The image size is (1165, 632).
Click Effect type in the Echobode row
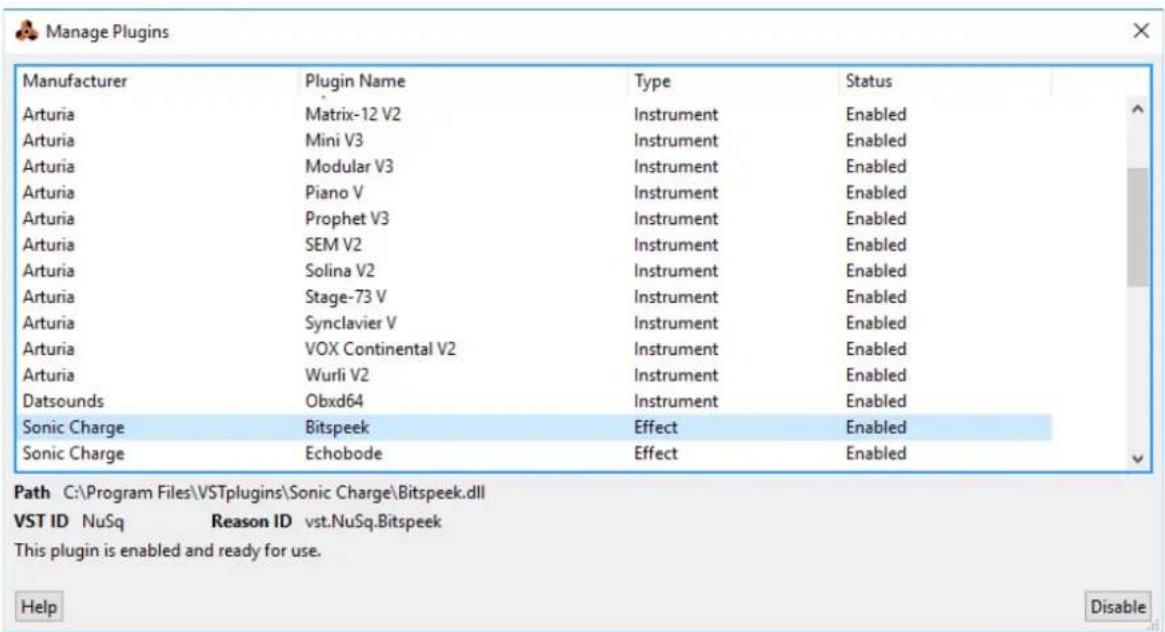pos(655,453)
